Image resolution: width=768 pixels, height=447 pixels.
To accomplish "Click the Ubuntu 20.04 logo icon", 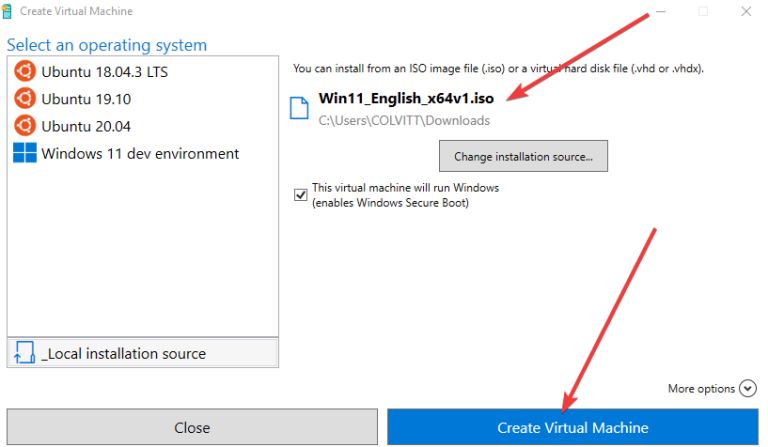I will point(24,126).
